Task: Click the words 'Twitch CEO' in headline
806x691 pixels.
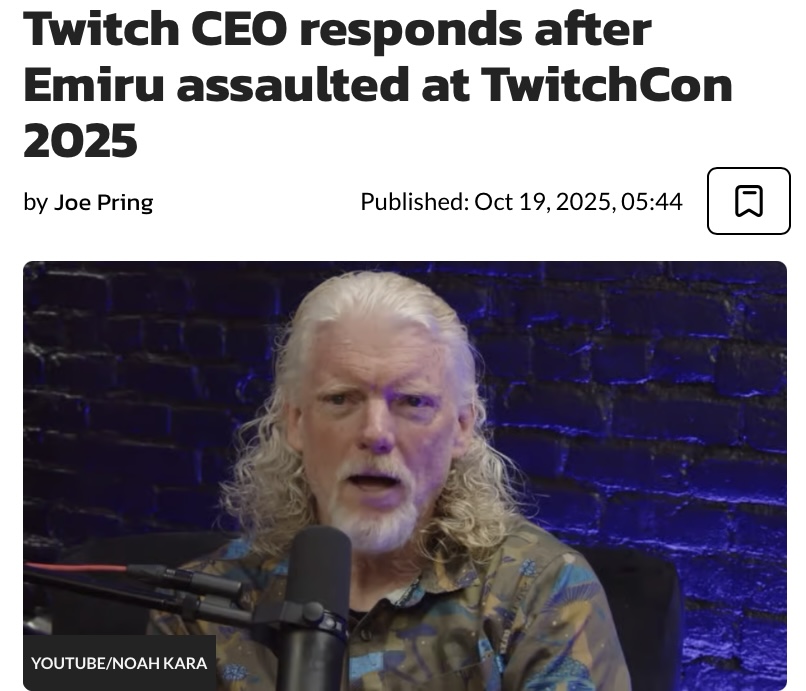Action: pos(155,29)
